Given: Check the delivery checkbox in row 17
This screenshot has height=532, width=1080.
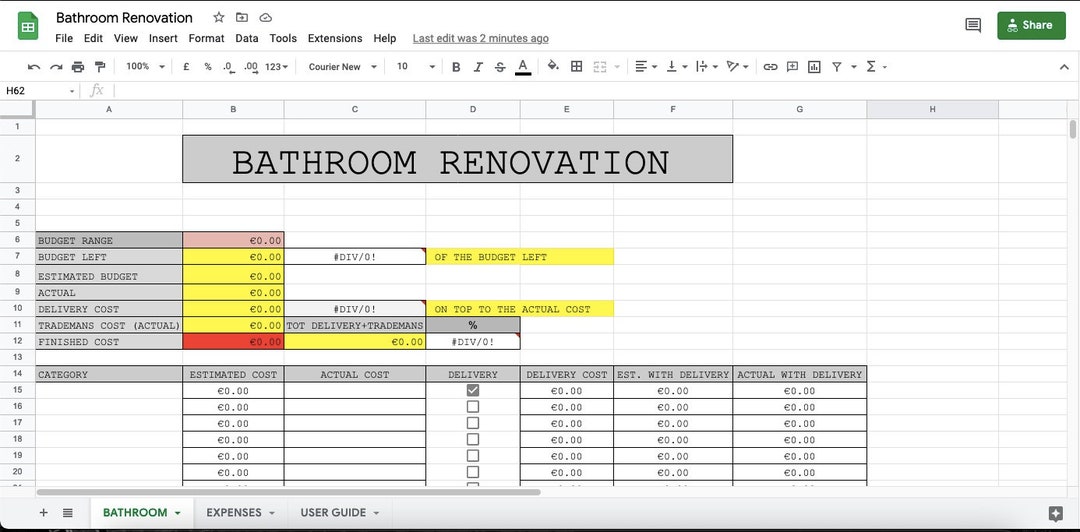Looking at the screenshot, I should tap(472, 423).
